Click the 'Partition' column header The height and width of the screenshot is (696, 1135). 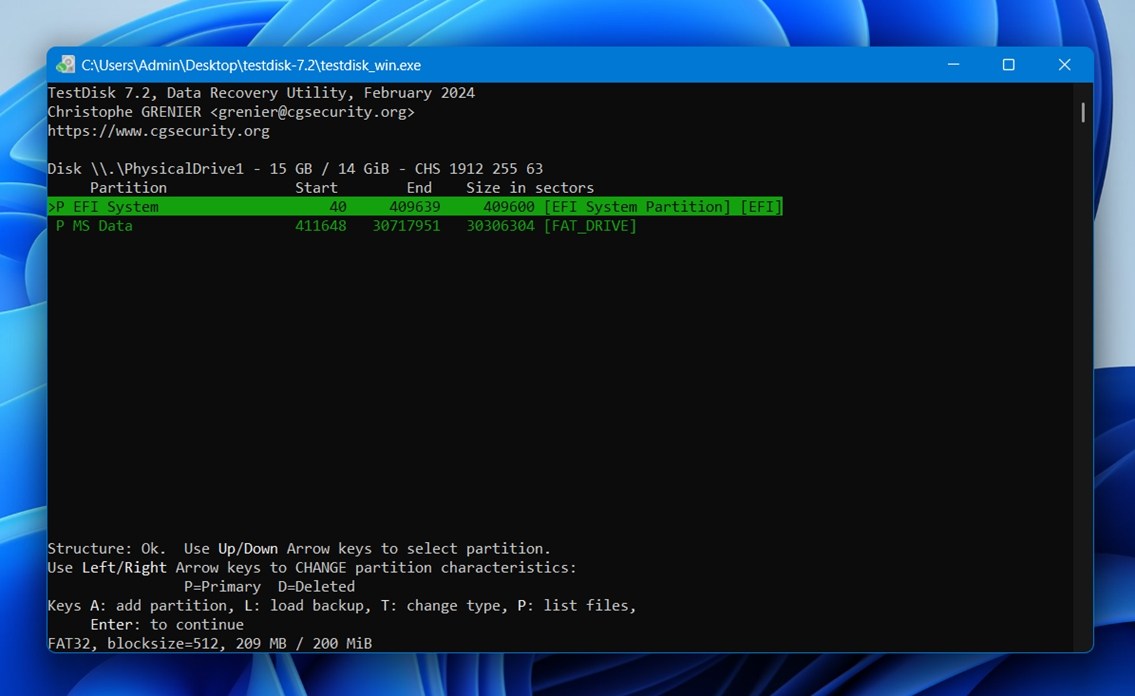(128, 187)
